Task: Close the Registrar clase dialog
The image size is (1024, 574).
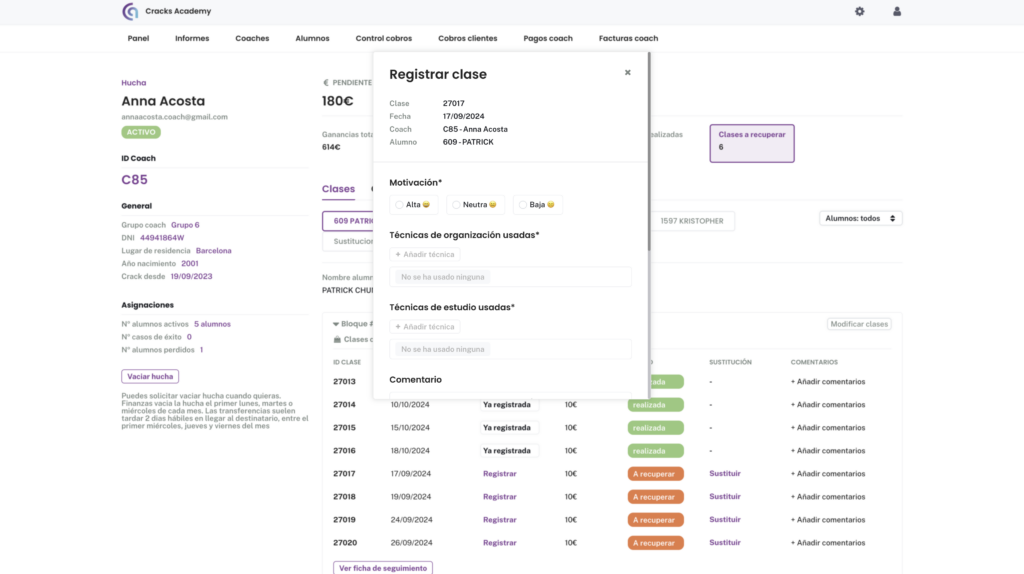Action: point(627,73)
